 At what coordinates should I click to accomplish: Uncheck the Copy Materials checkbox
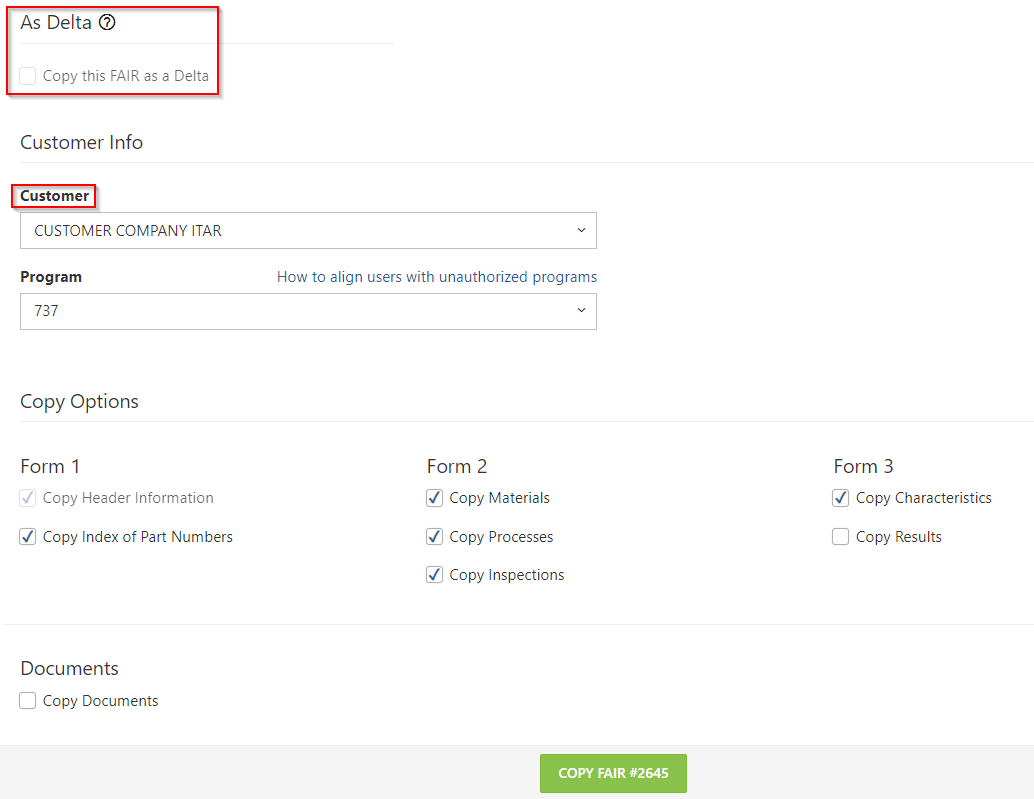[435, 498]
